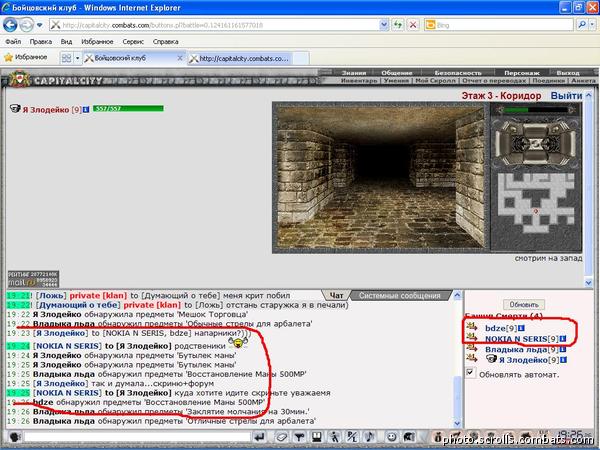This screenshot has width=600, height=450.
Task: Click the Умения link
Action: [x=396, y=81]
